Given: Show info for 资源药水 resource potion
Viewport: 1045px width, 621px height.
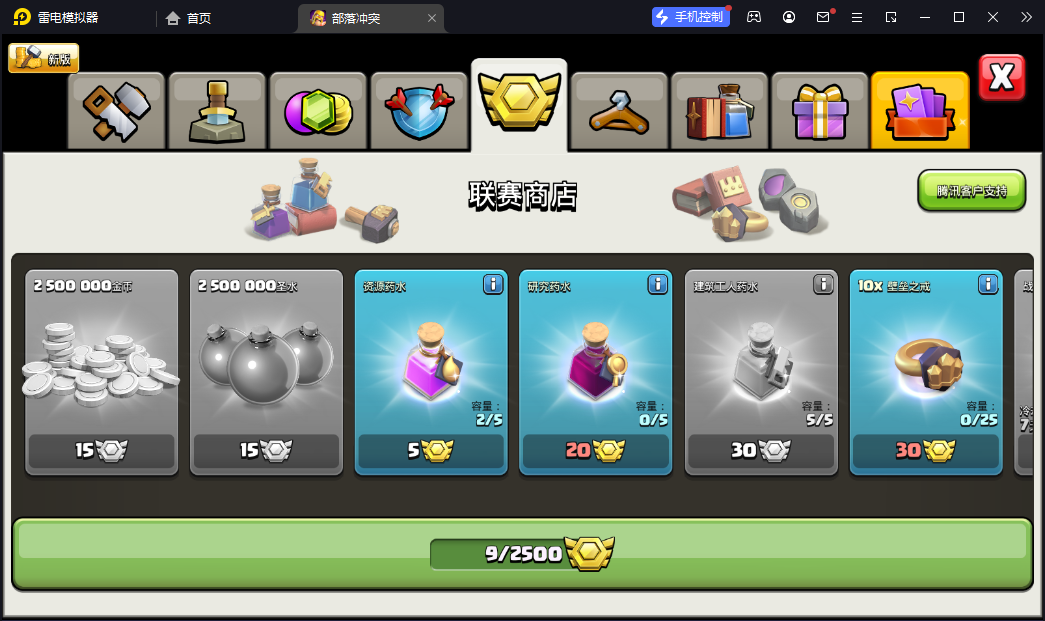Looking at the screenshot, I should click(493, 285).
